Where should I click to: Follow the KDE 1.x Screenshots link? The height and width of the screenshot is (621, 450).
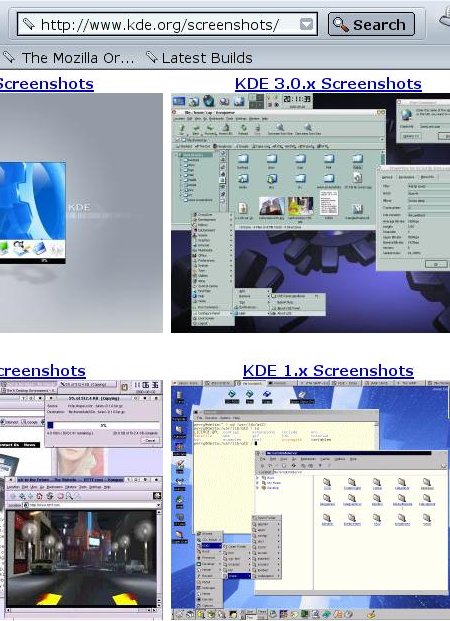point(328,371)
